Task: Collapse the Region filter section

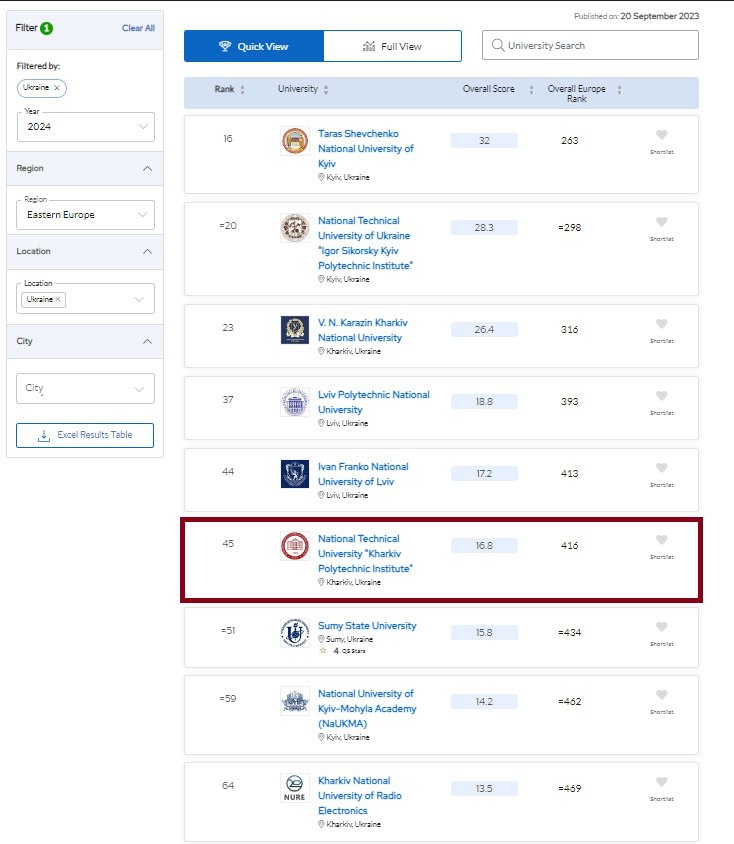Action: [x=147, y=168]
